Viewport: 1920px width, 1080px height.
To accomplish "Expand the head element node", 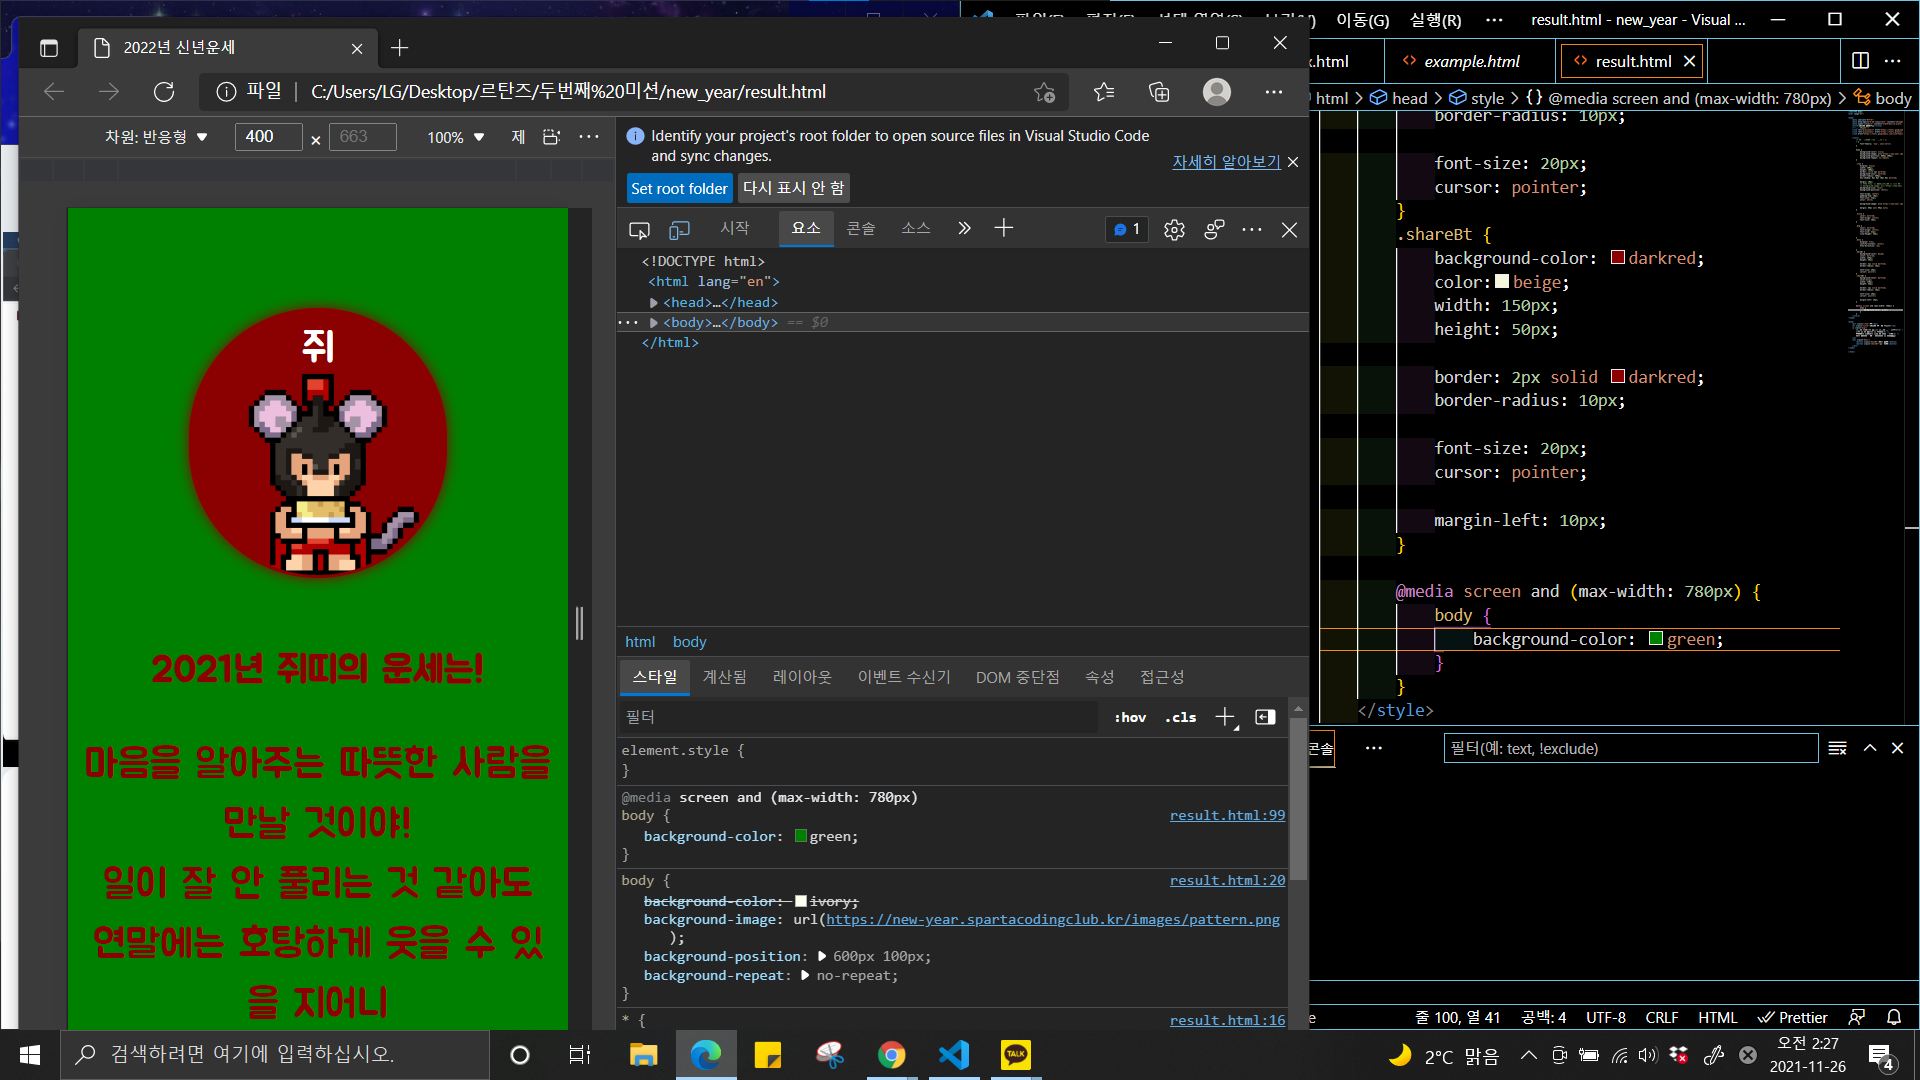I will 654,303.
